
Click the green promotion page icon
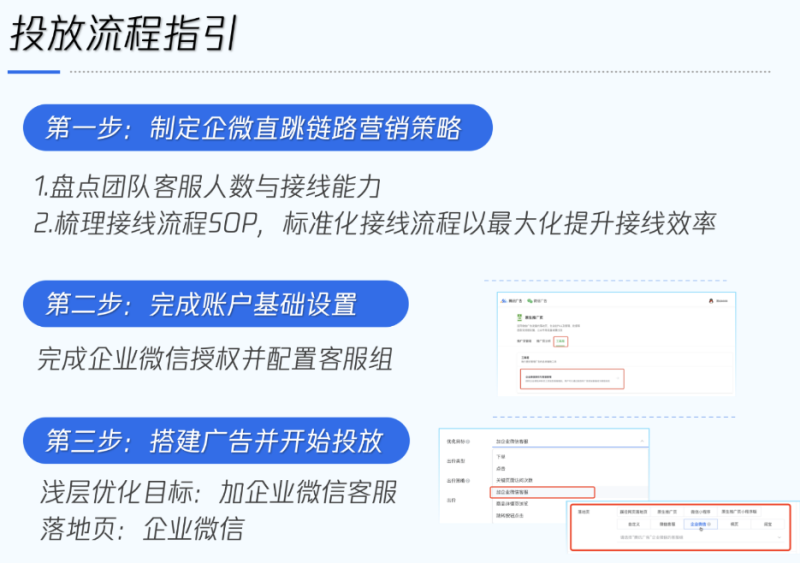[x=519, y=317]
